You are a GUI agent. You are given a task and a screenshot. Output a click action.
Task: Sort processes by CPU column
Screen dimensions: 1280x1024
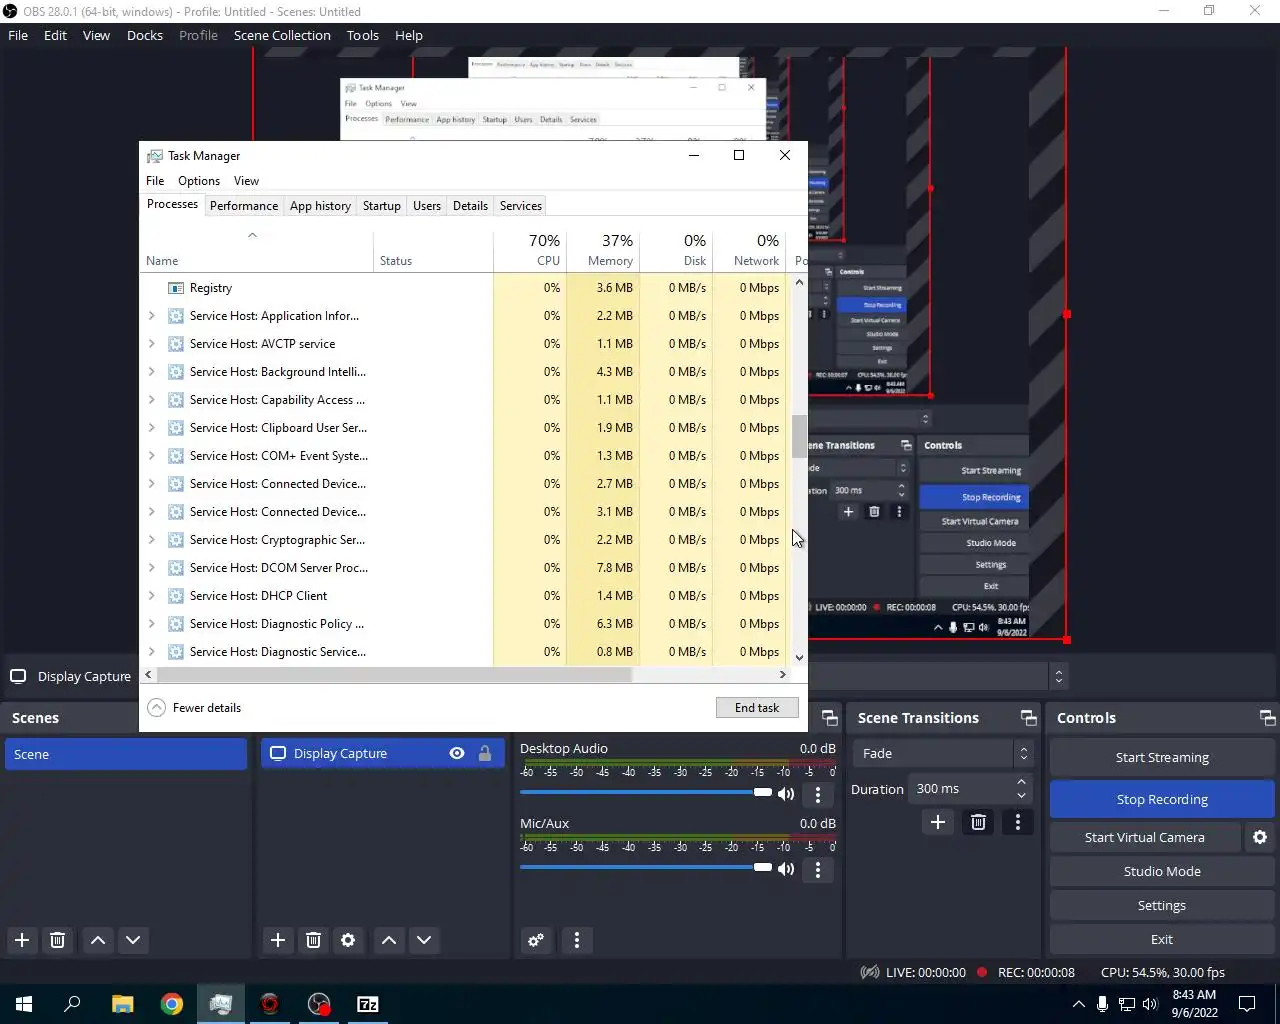(x=530, y=250)
